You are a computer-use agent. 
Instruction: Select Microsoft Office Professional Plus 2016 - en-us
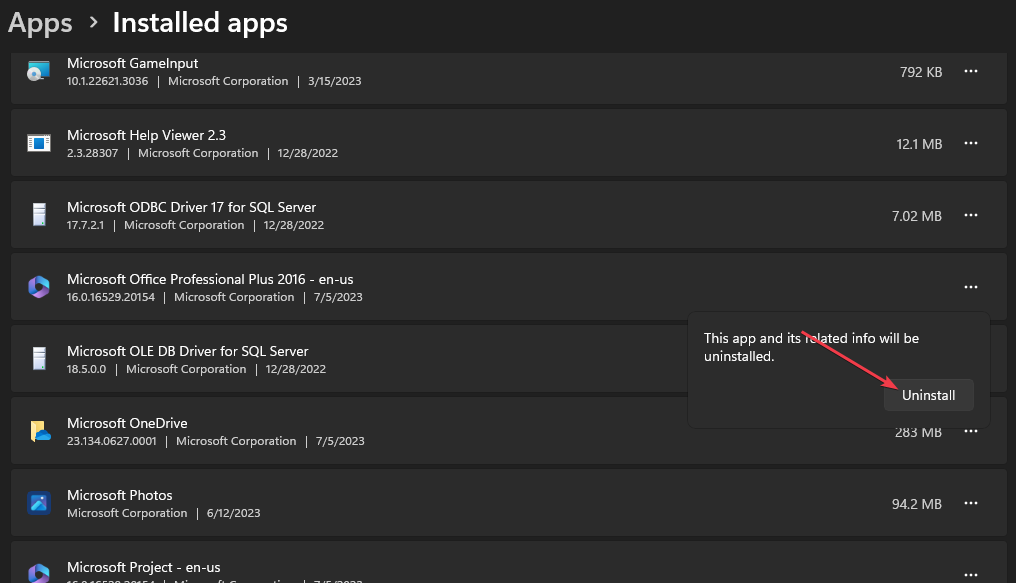(210, 279)
